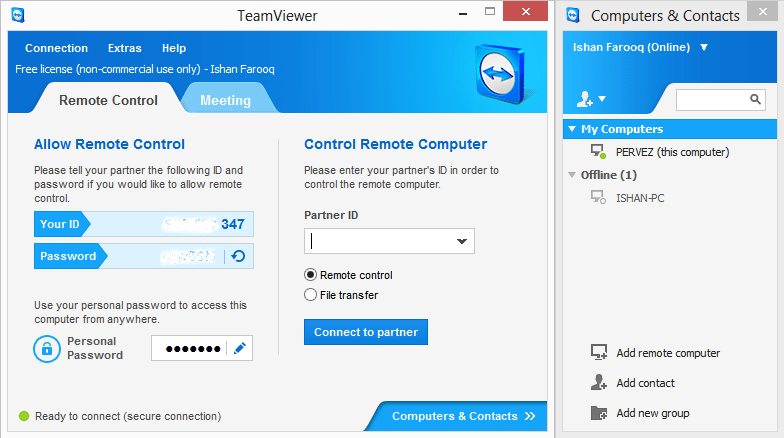Switch to the Meeting tab

coord(226,100)
